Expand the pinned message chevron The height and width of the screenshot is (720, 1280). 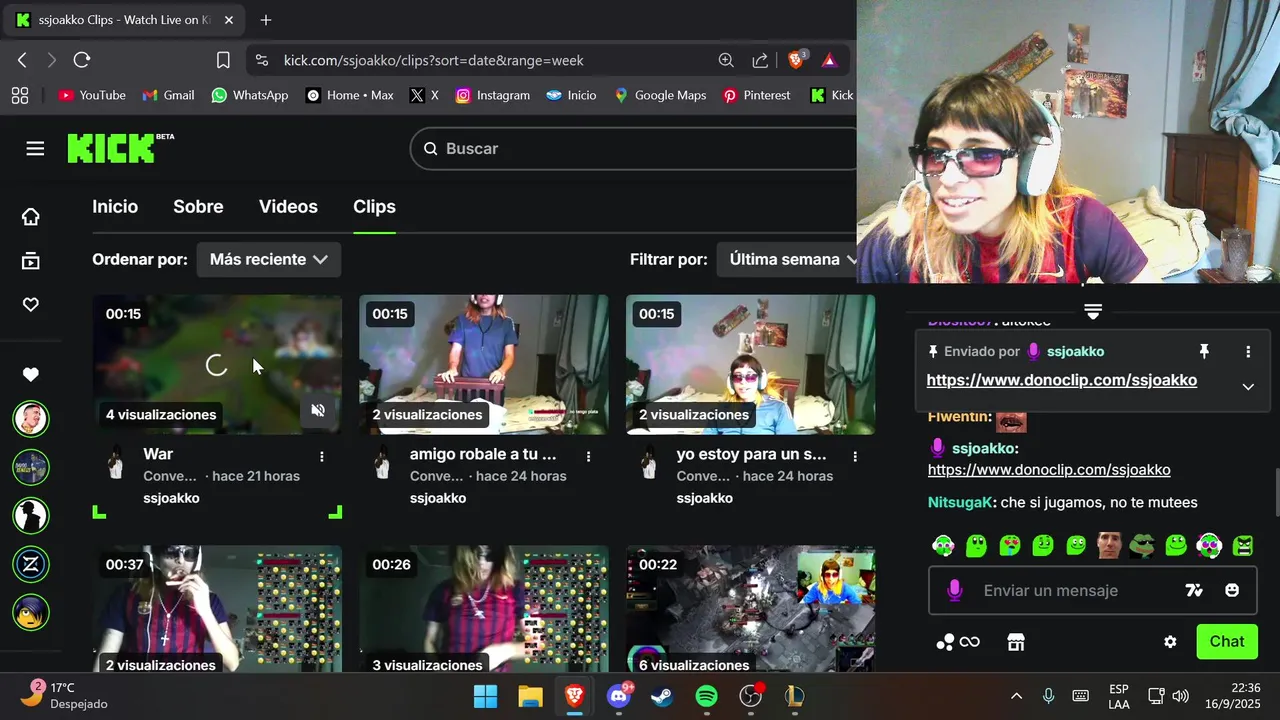pos(1248,387)
